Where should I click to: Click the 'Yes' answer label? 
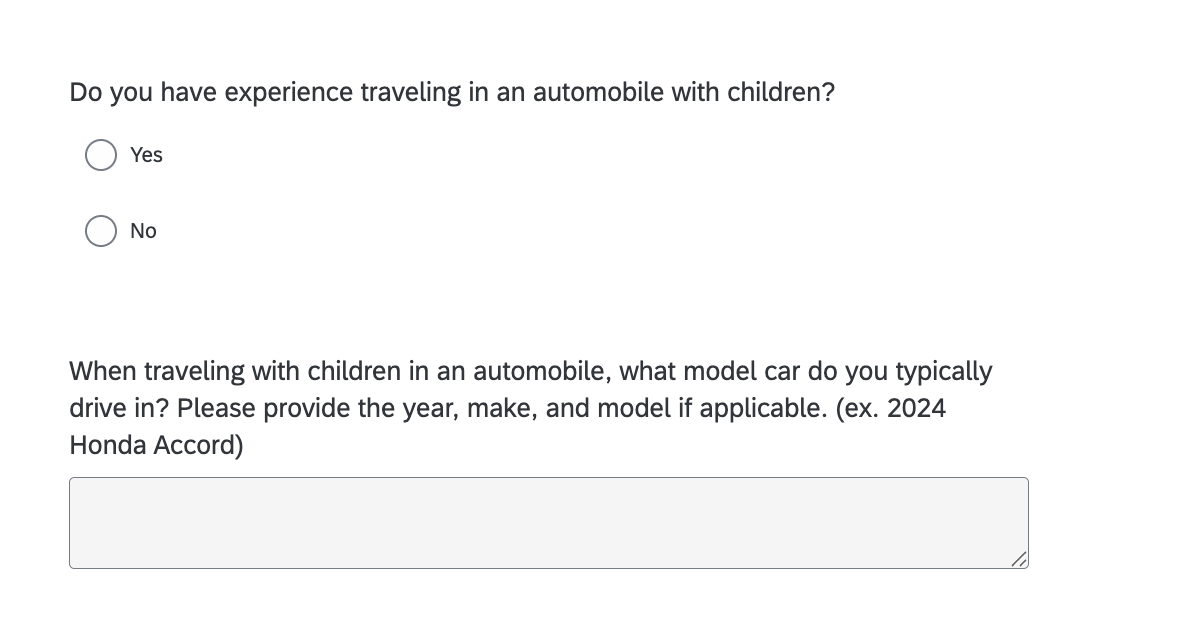tap(146, 155)
